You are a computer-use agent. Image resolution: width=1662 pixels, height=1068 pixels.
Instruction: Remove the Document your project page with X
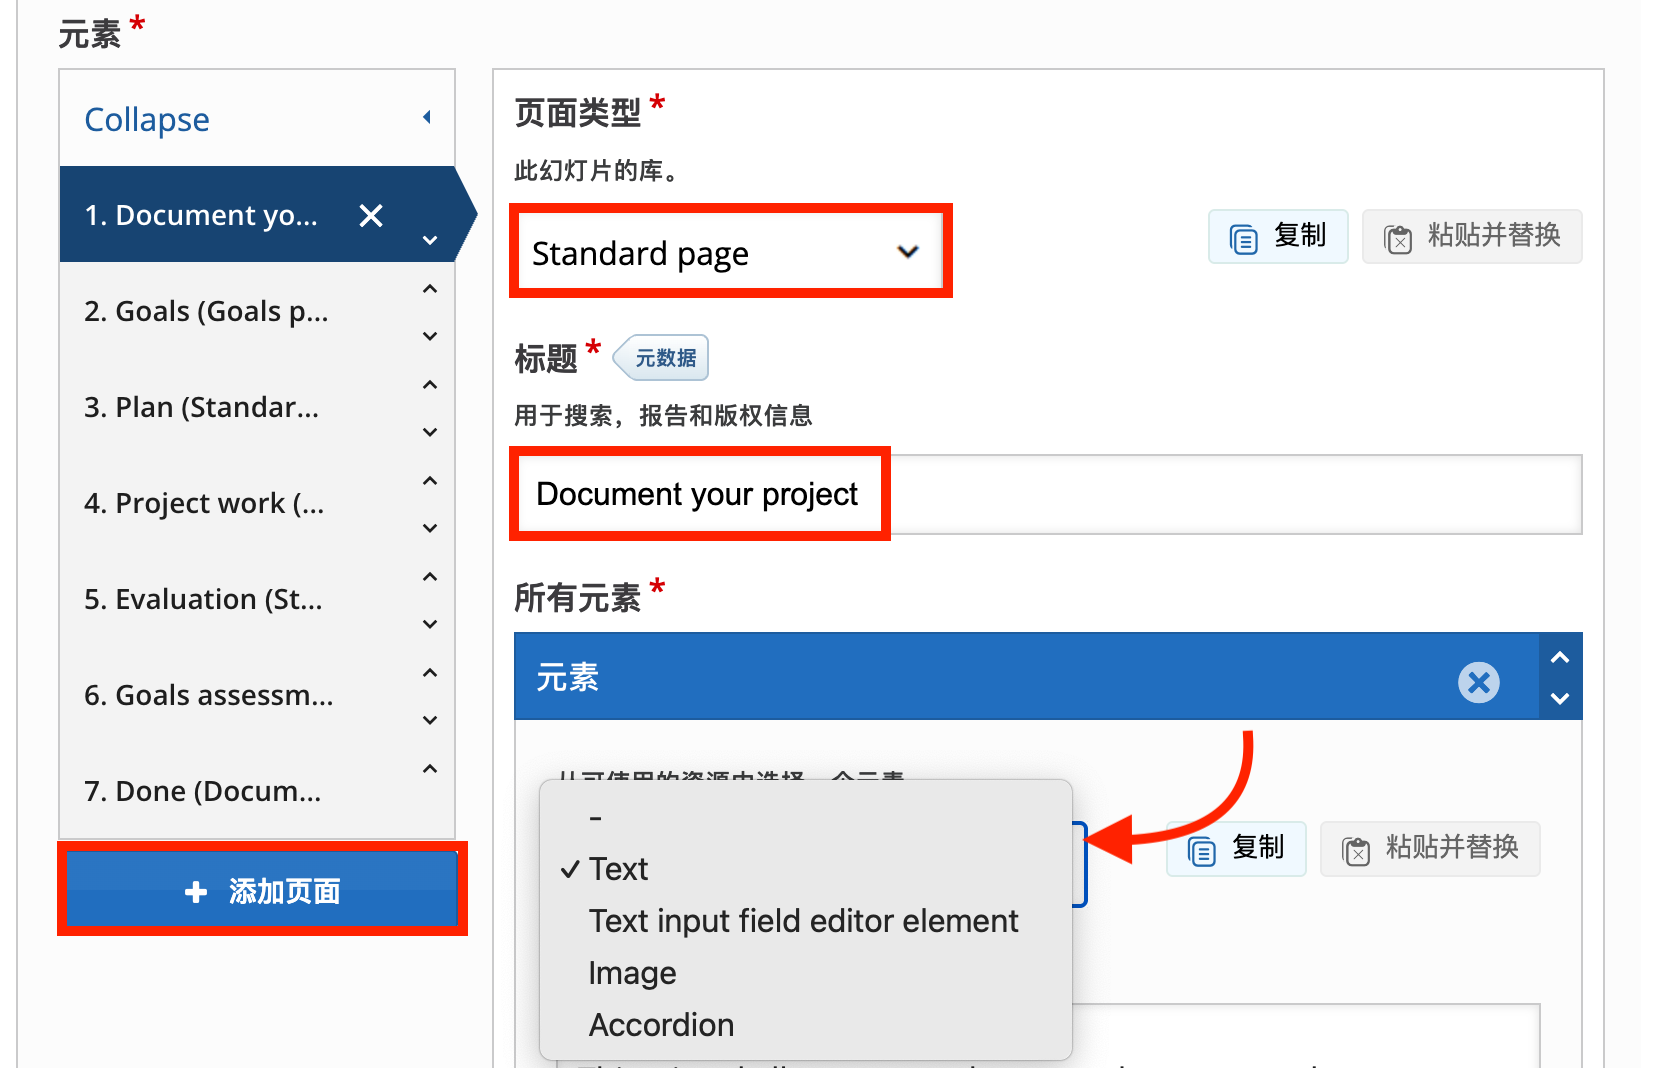tap(371, 216)
